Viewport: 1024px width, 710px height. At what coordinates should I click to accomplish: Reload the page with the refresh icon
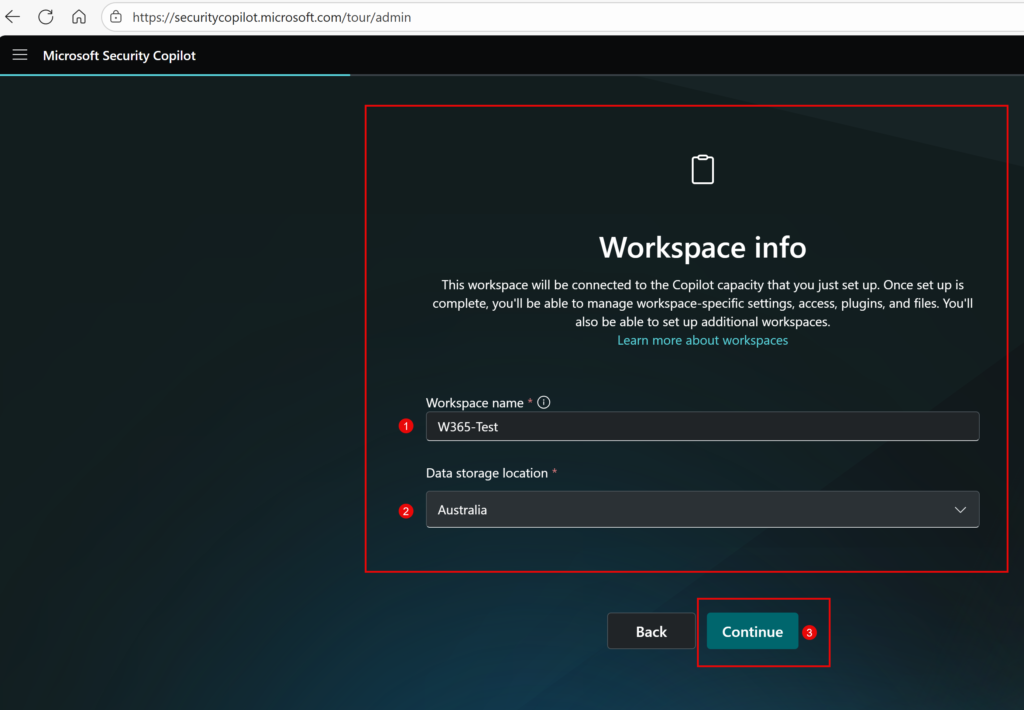[x=46, y=17]
